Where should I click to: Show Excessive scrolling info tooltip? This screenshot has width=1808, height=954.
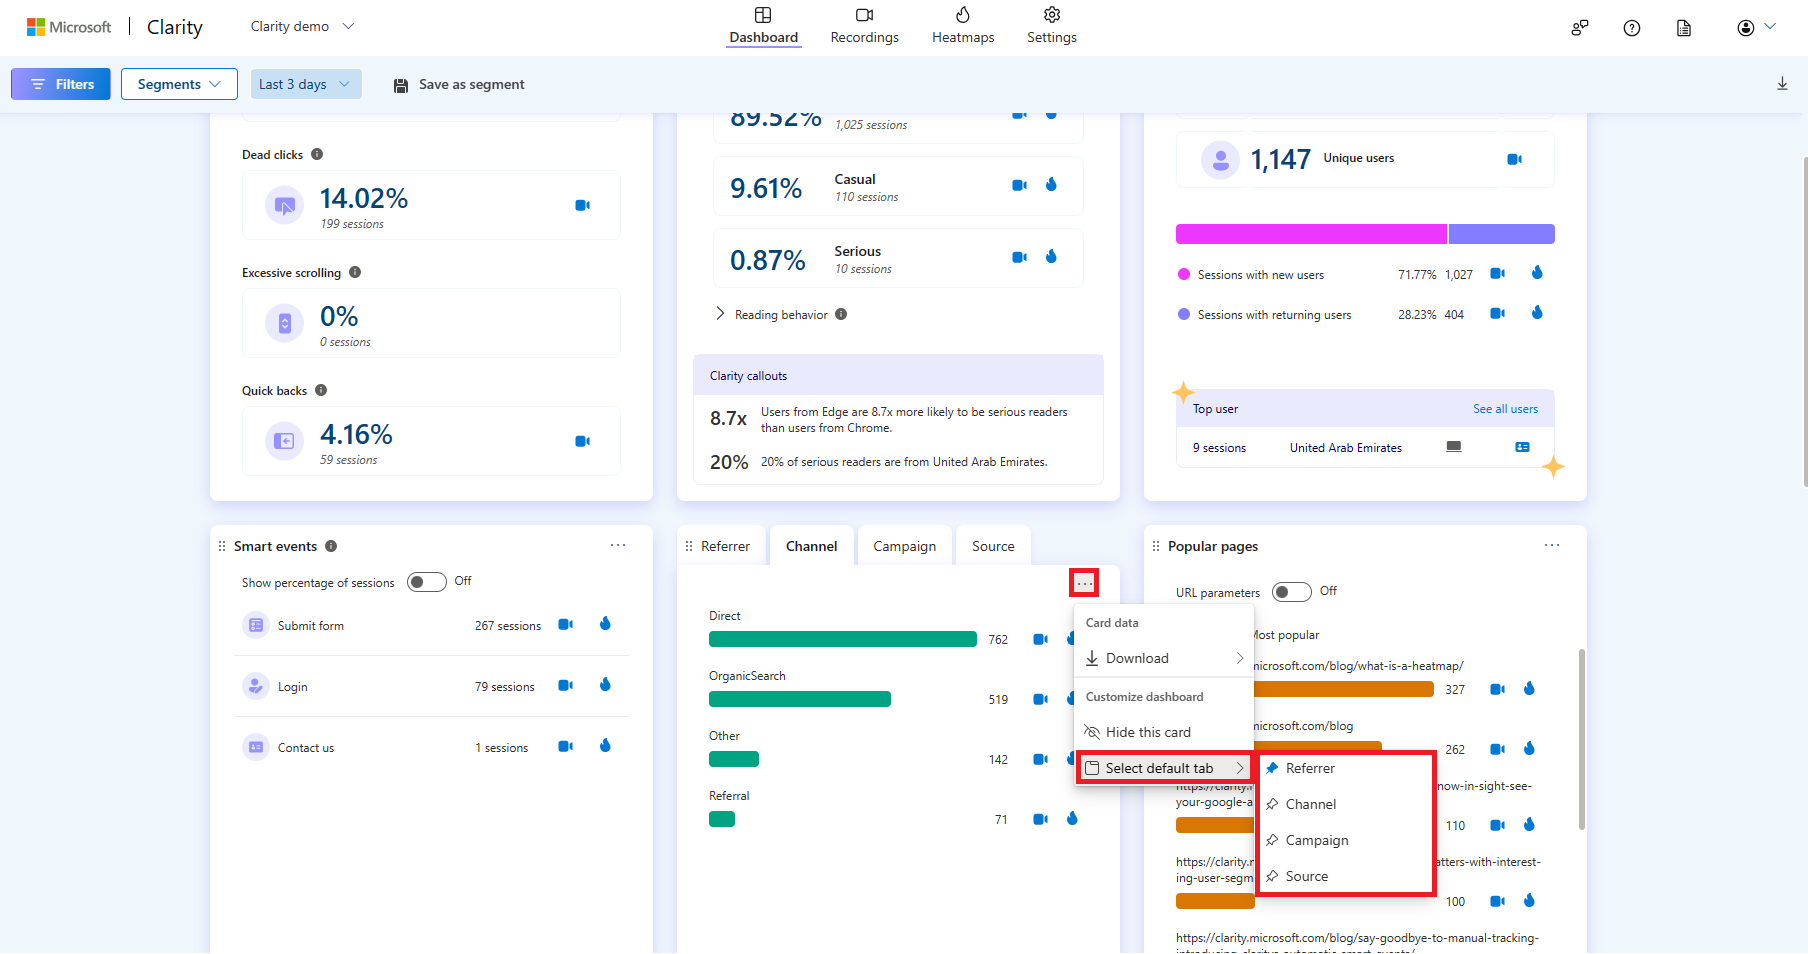(355, 272)
